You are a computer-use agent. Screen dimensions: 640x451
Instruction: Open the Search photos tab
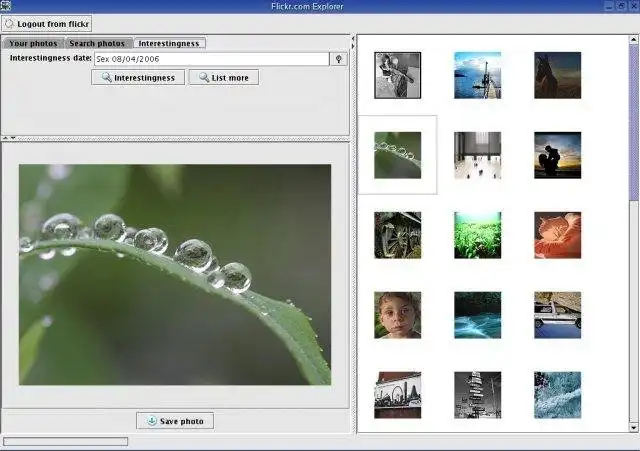tap(97, 43)
